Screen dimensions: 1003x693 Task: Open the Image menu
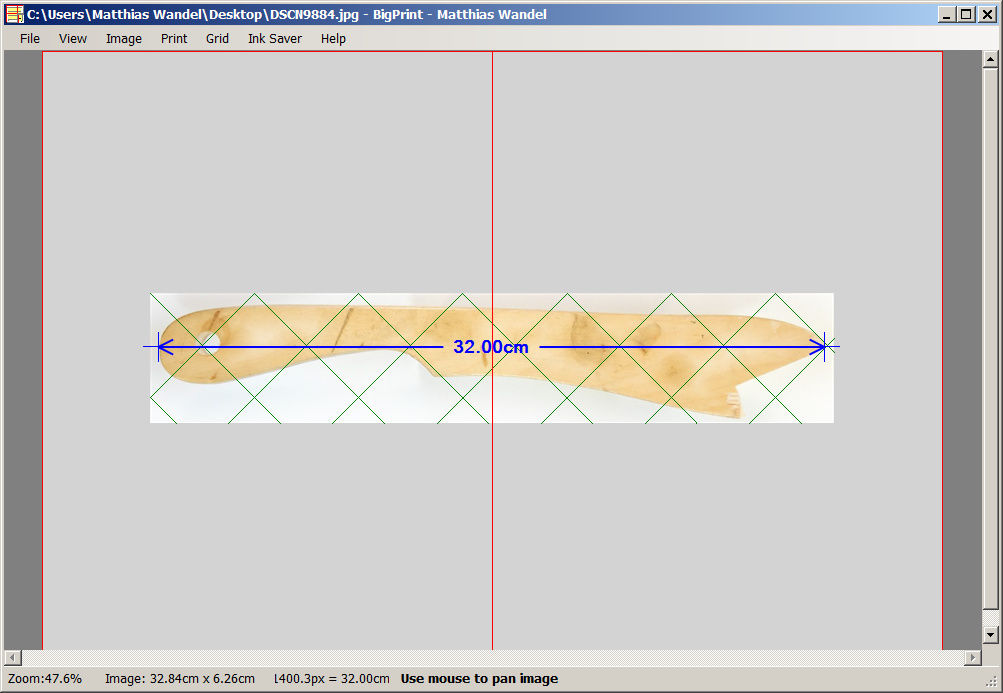pyautogui.click(x=124, y=39)
